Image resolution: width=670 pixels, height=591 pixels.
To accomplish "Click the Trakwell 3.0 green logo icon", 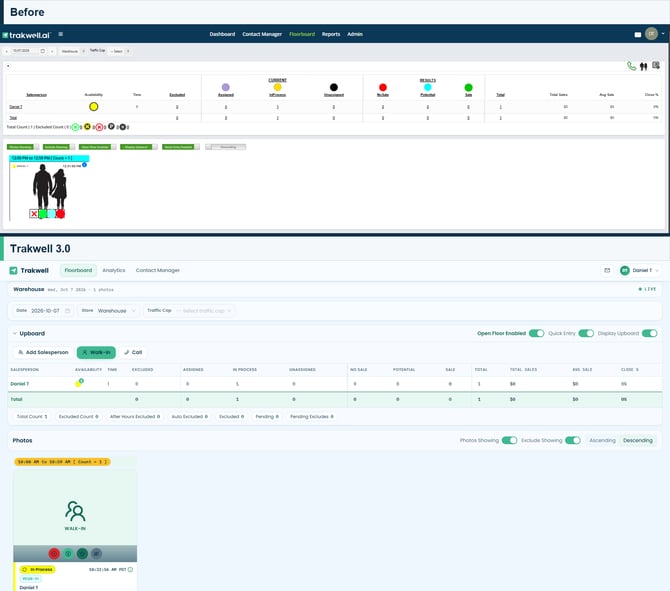I will pyautogui.click(x=13, y=271).
